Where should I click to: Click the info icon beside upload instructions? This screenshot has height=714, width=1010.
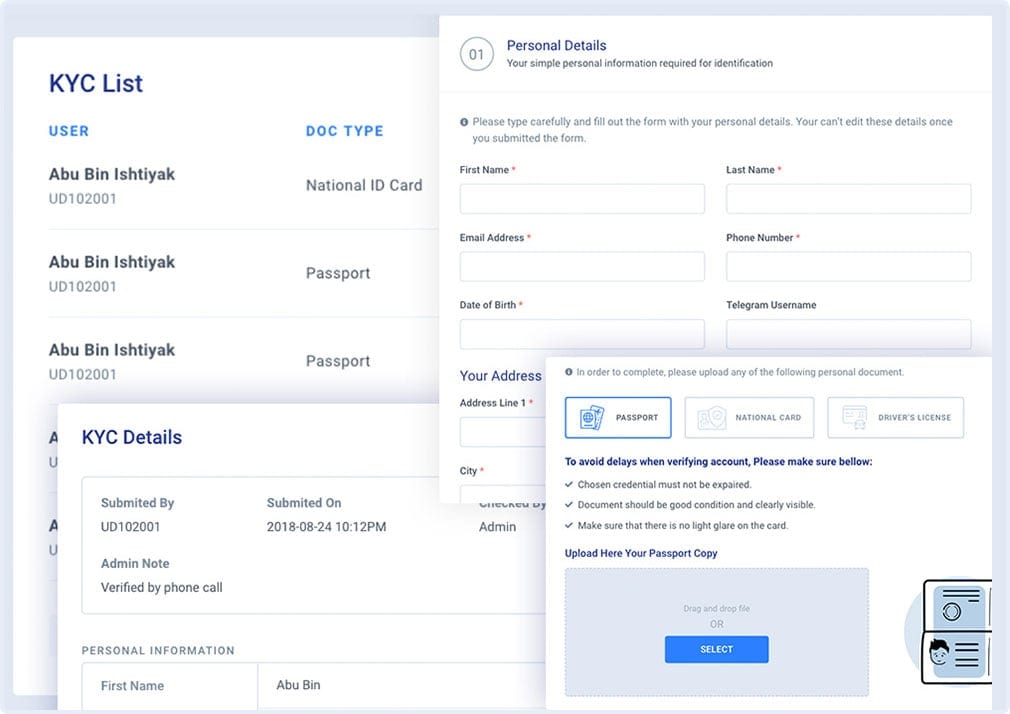pyautogui.click(x=569, y=372)
